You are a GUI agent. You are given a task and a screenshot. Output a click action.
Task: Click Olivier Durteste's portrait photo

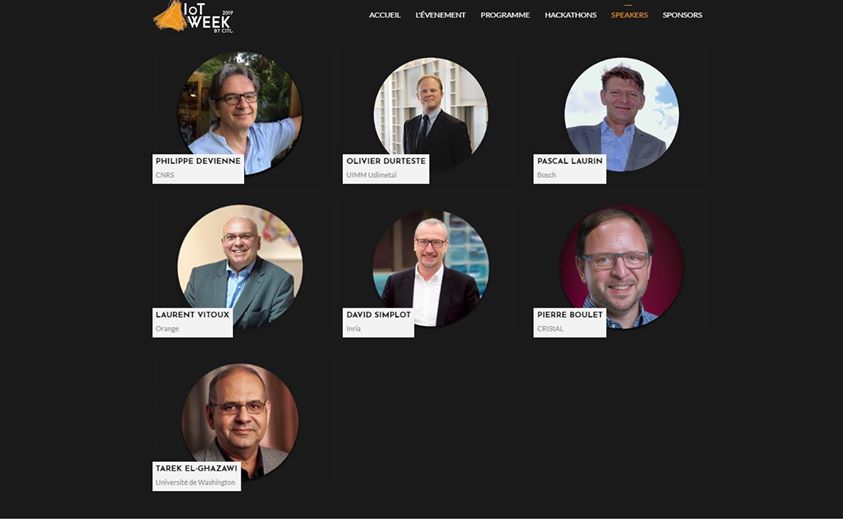tap(431, 115)
